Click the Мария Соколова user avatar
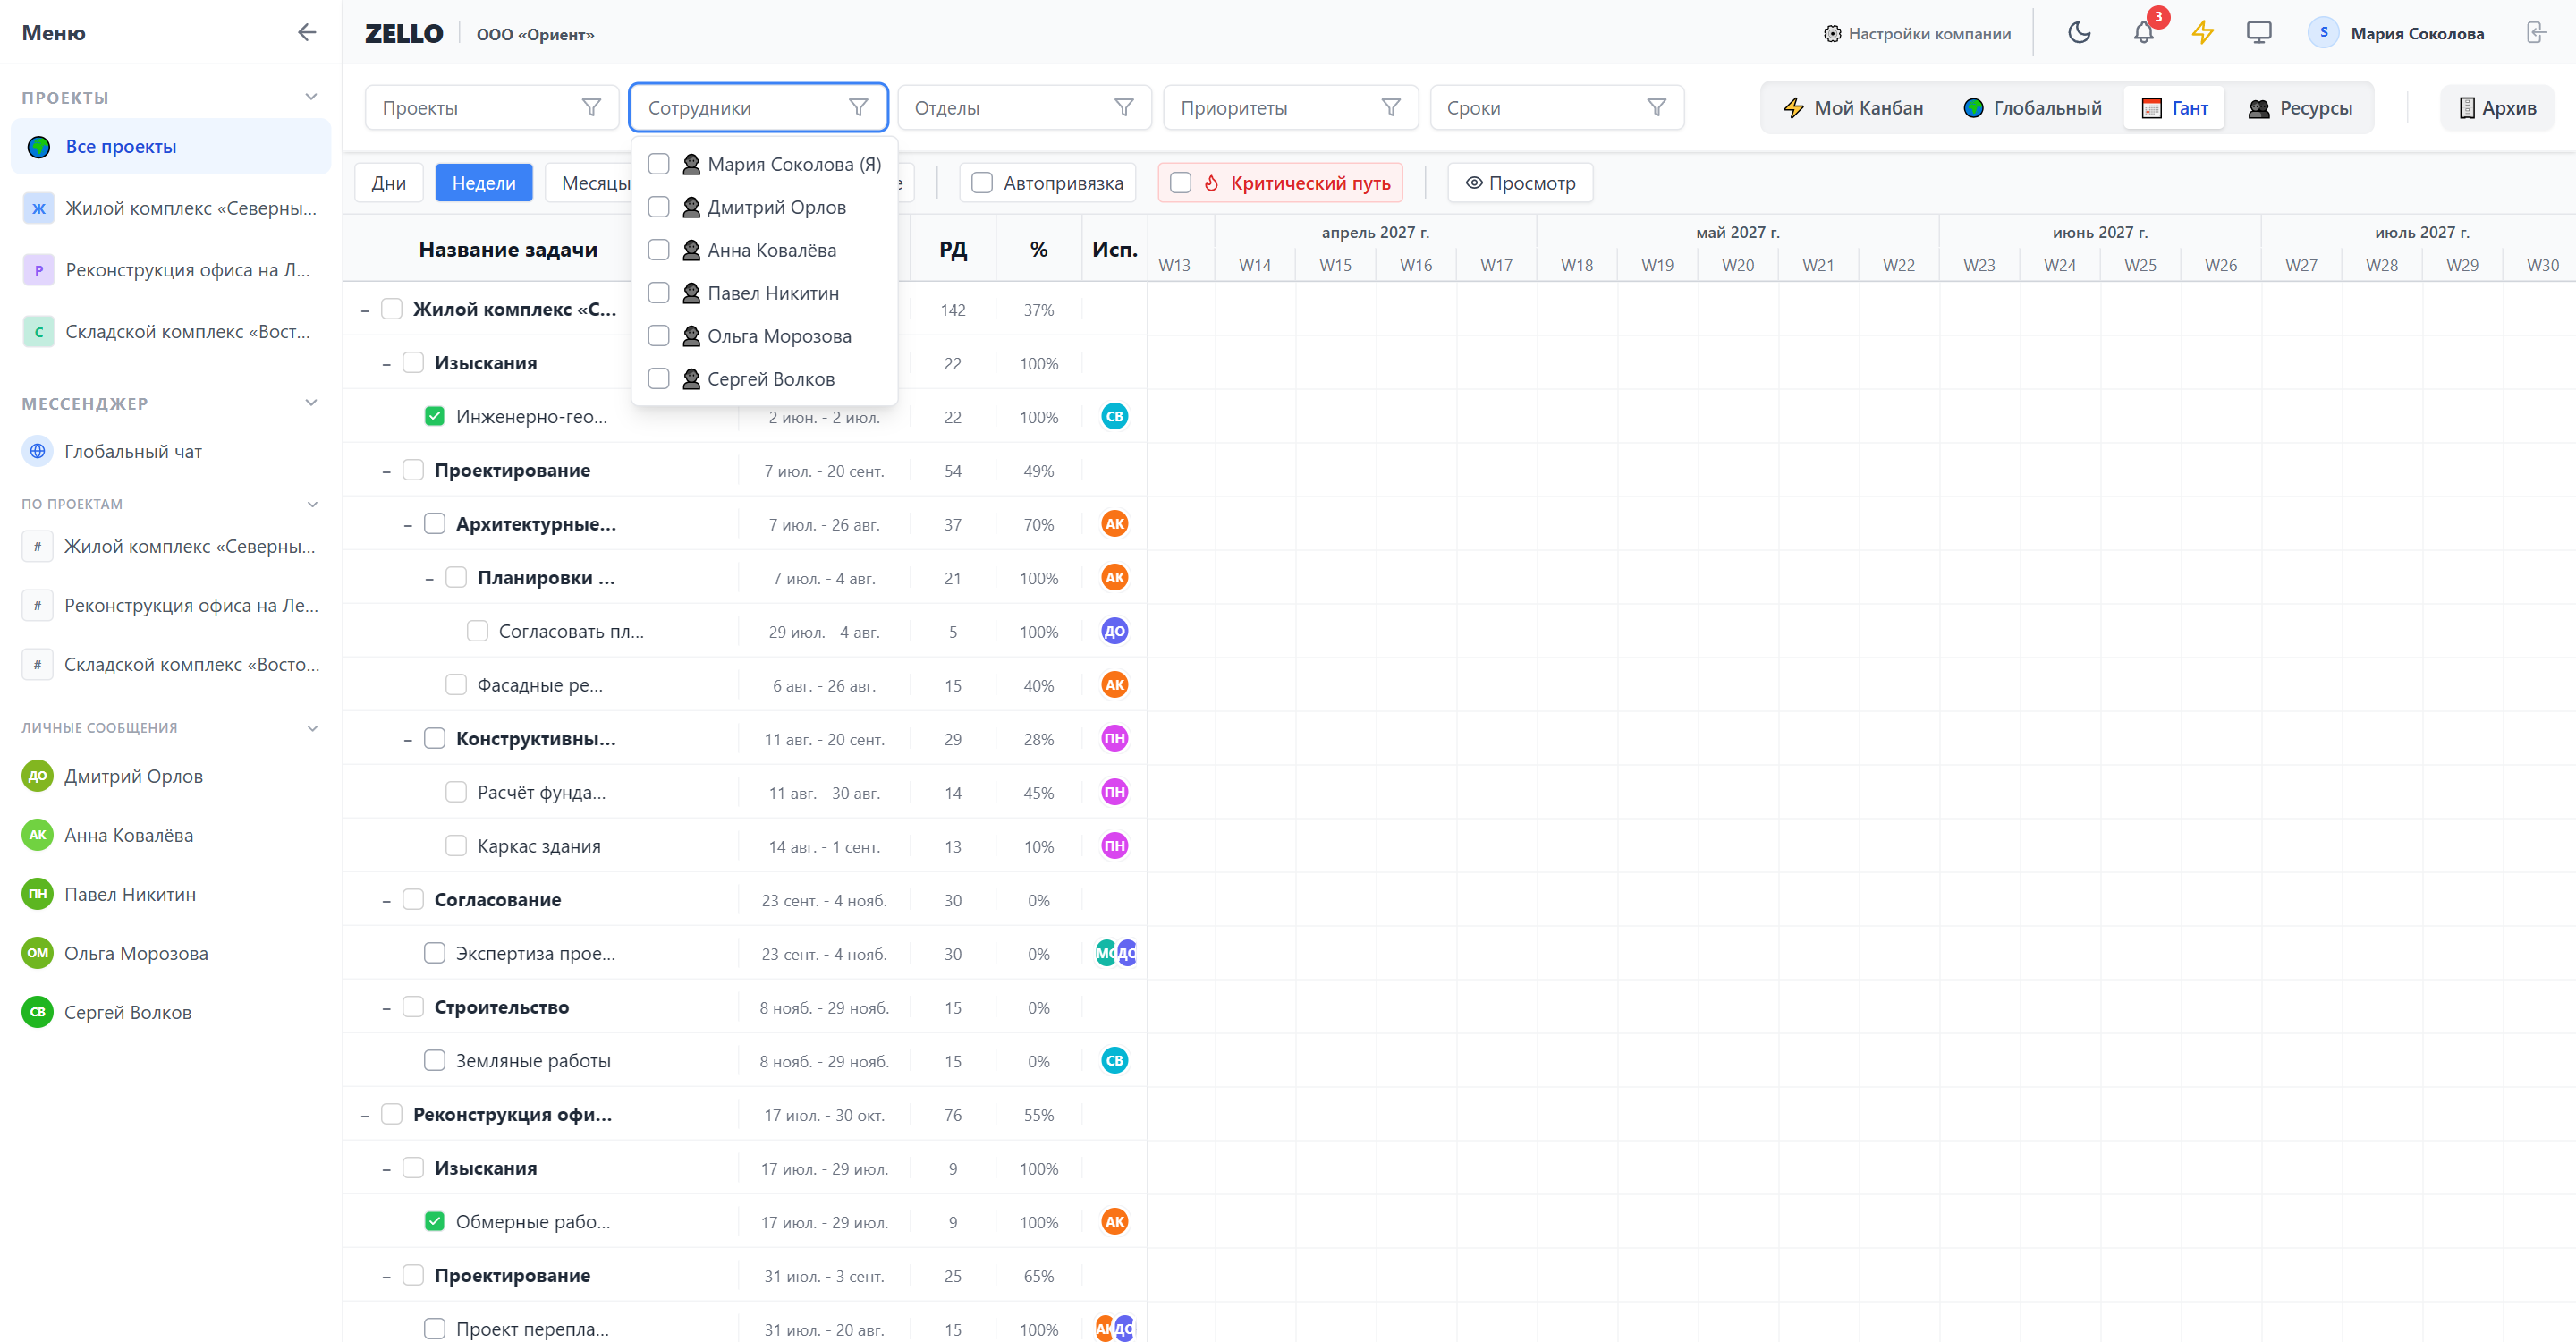Screen dimensions: 2576x1342 2323,33
